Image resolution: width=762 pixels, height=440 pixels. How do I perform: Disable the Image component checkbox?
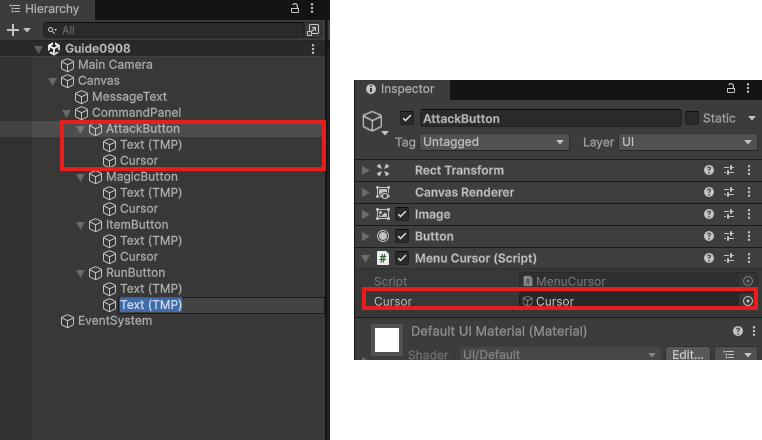click(x=401, y=214)
